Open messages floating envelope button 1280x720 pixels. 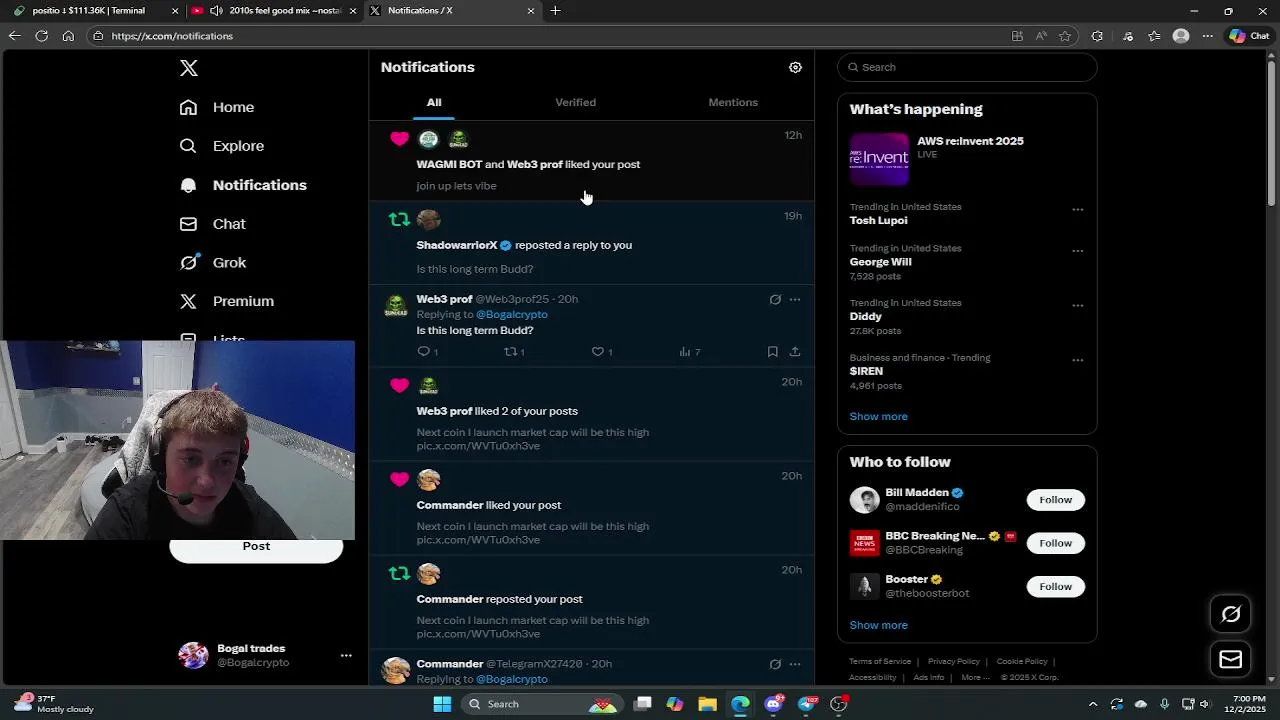pos(1231,659)
